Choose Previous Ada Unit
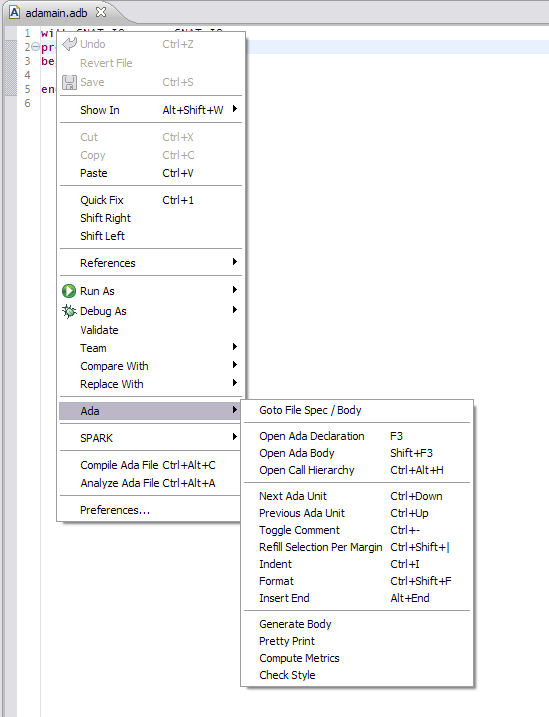The image size is (549, 717). point(357,513)
